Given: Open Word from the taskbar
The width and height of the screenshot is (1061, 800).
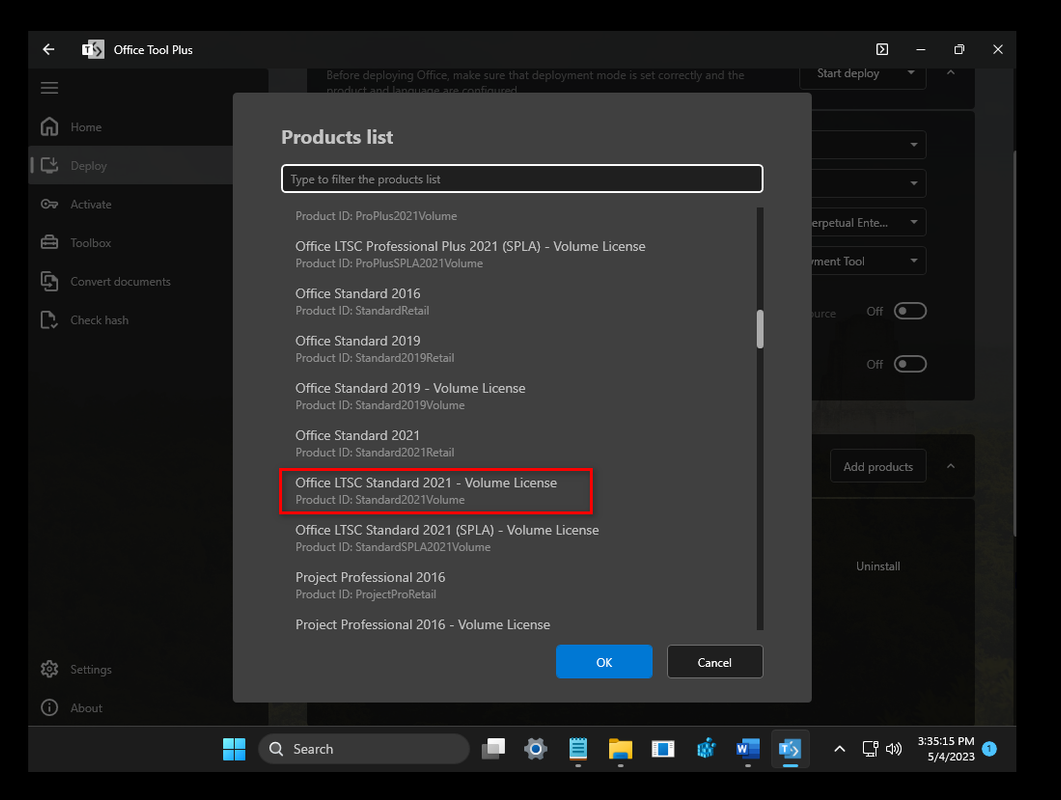Looking at the screenshot, I should click(x=748, y=749).
